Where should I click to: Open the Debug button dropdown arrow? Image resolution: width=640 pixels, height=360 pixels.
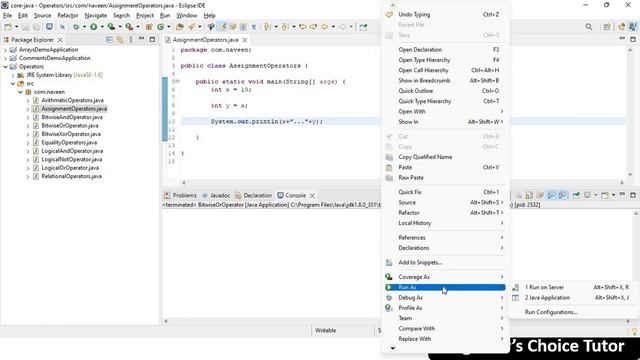[x=84, y=27]
